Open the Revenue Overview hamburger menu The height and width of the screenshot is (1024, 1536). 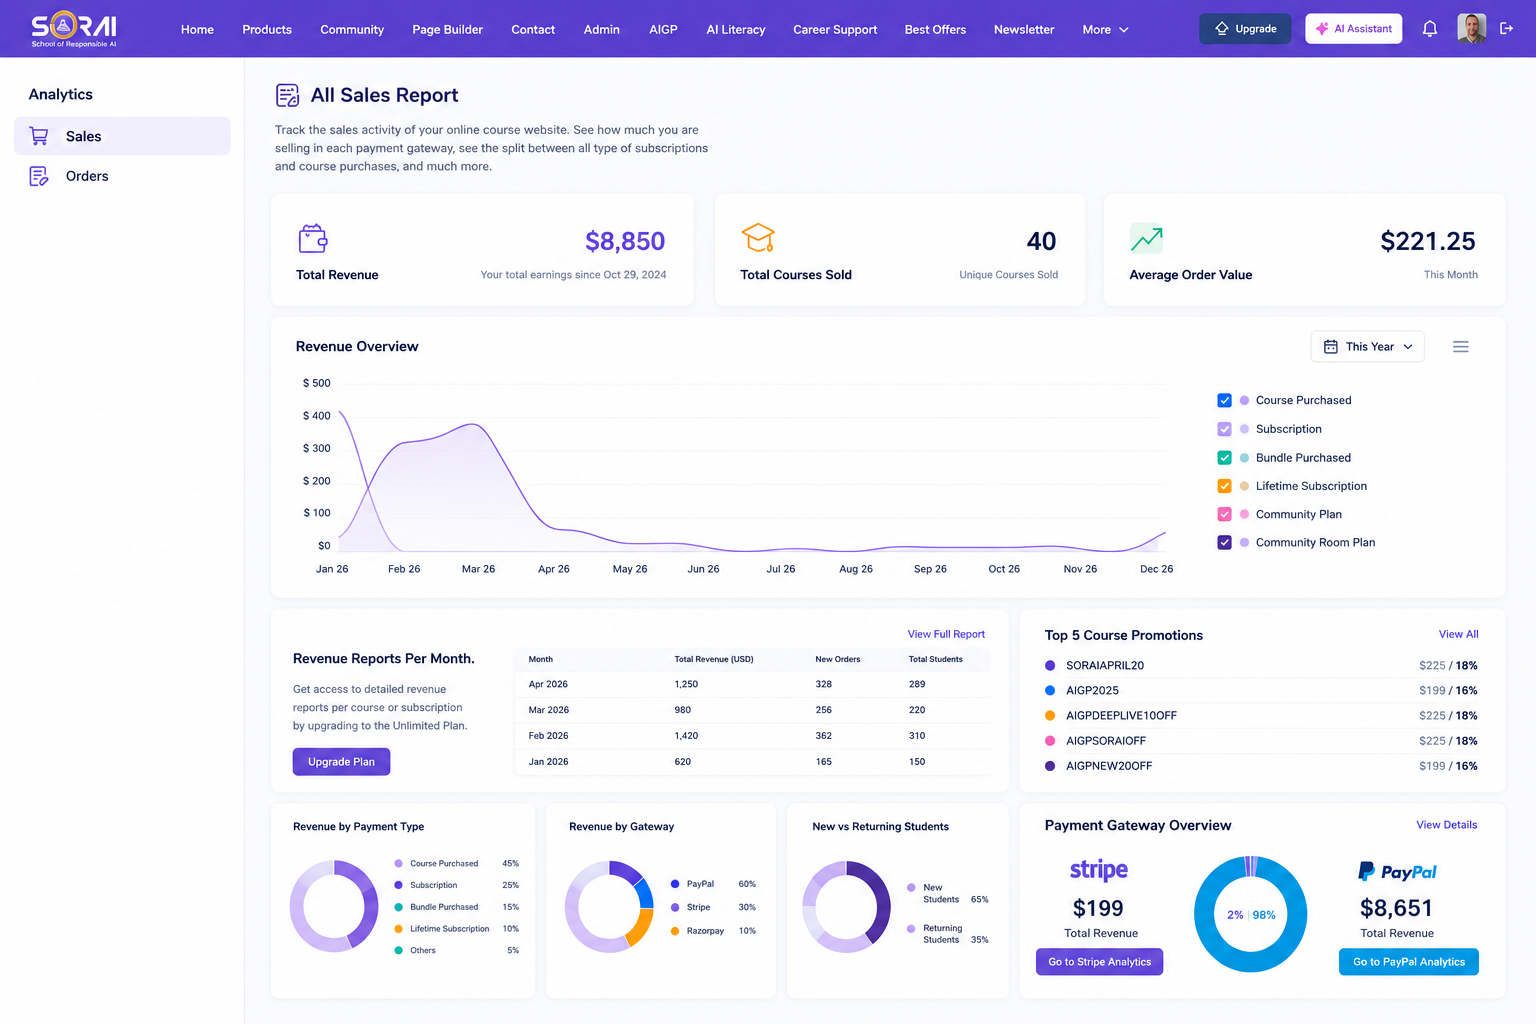(1461, 347)
